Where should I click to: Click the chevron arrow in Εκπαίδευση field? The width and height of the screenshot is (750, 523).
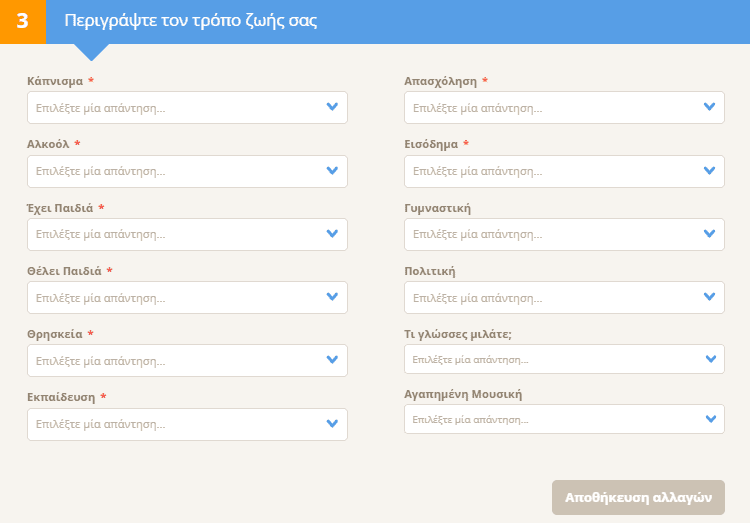[x=332, y=423]
